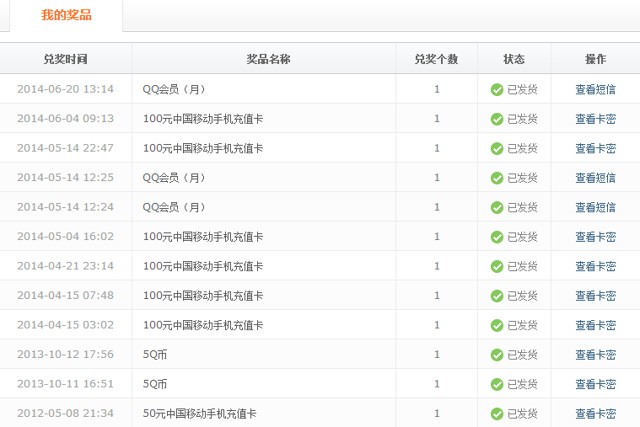Click the status check icon for 2014-05-14 22:47
Screen dimensions: 640x427
(497, 148)
